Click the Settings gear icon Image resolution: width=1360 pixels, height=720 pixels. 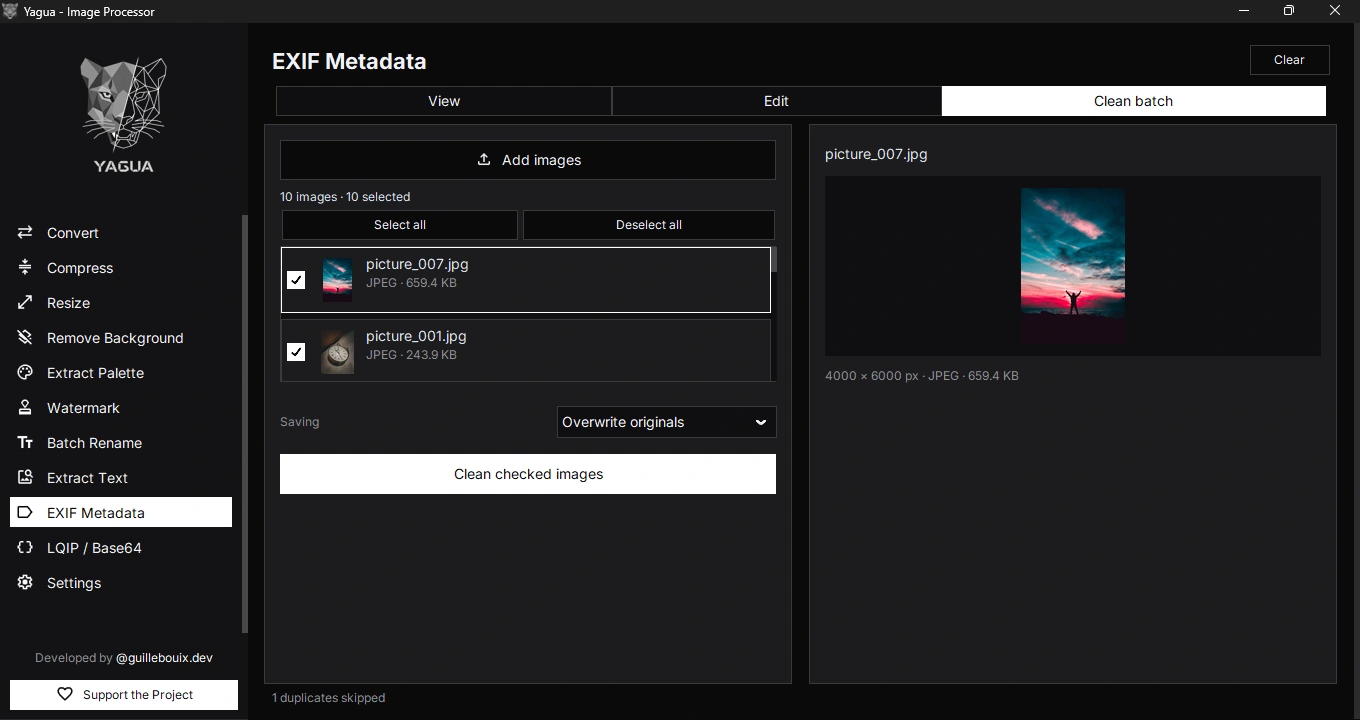25,583
